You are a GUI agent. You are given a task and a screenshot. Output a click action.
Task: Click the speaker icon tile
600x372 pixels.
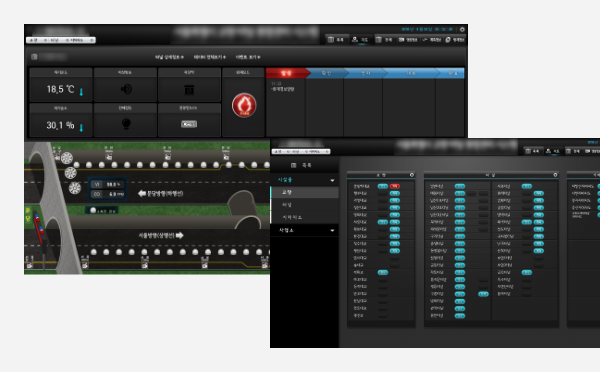tap(126, 89)
